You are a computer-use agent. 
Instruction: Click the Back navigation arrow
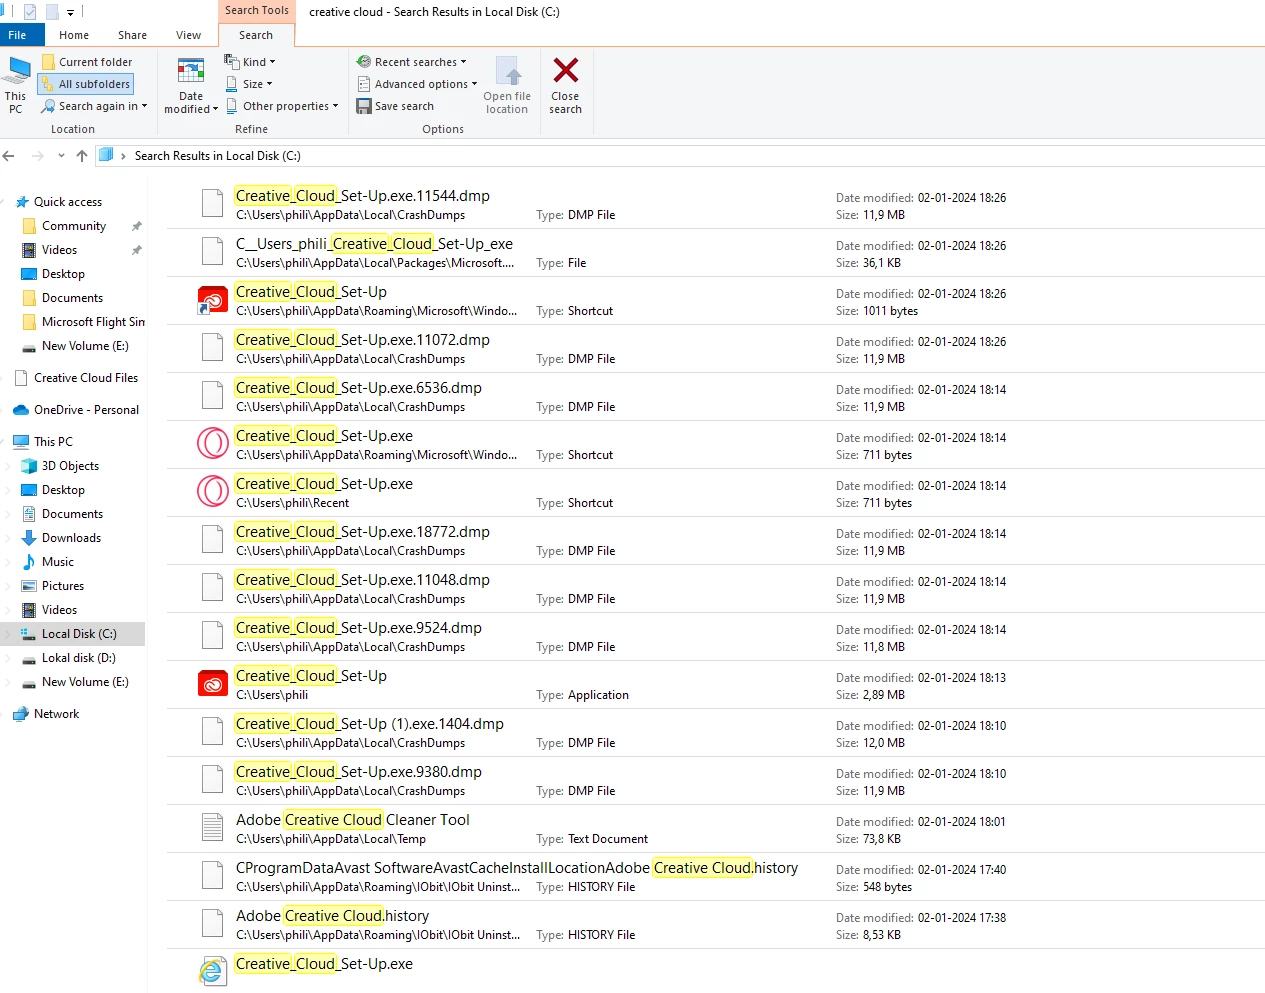pyautogui.click(x=9, y=156)
